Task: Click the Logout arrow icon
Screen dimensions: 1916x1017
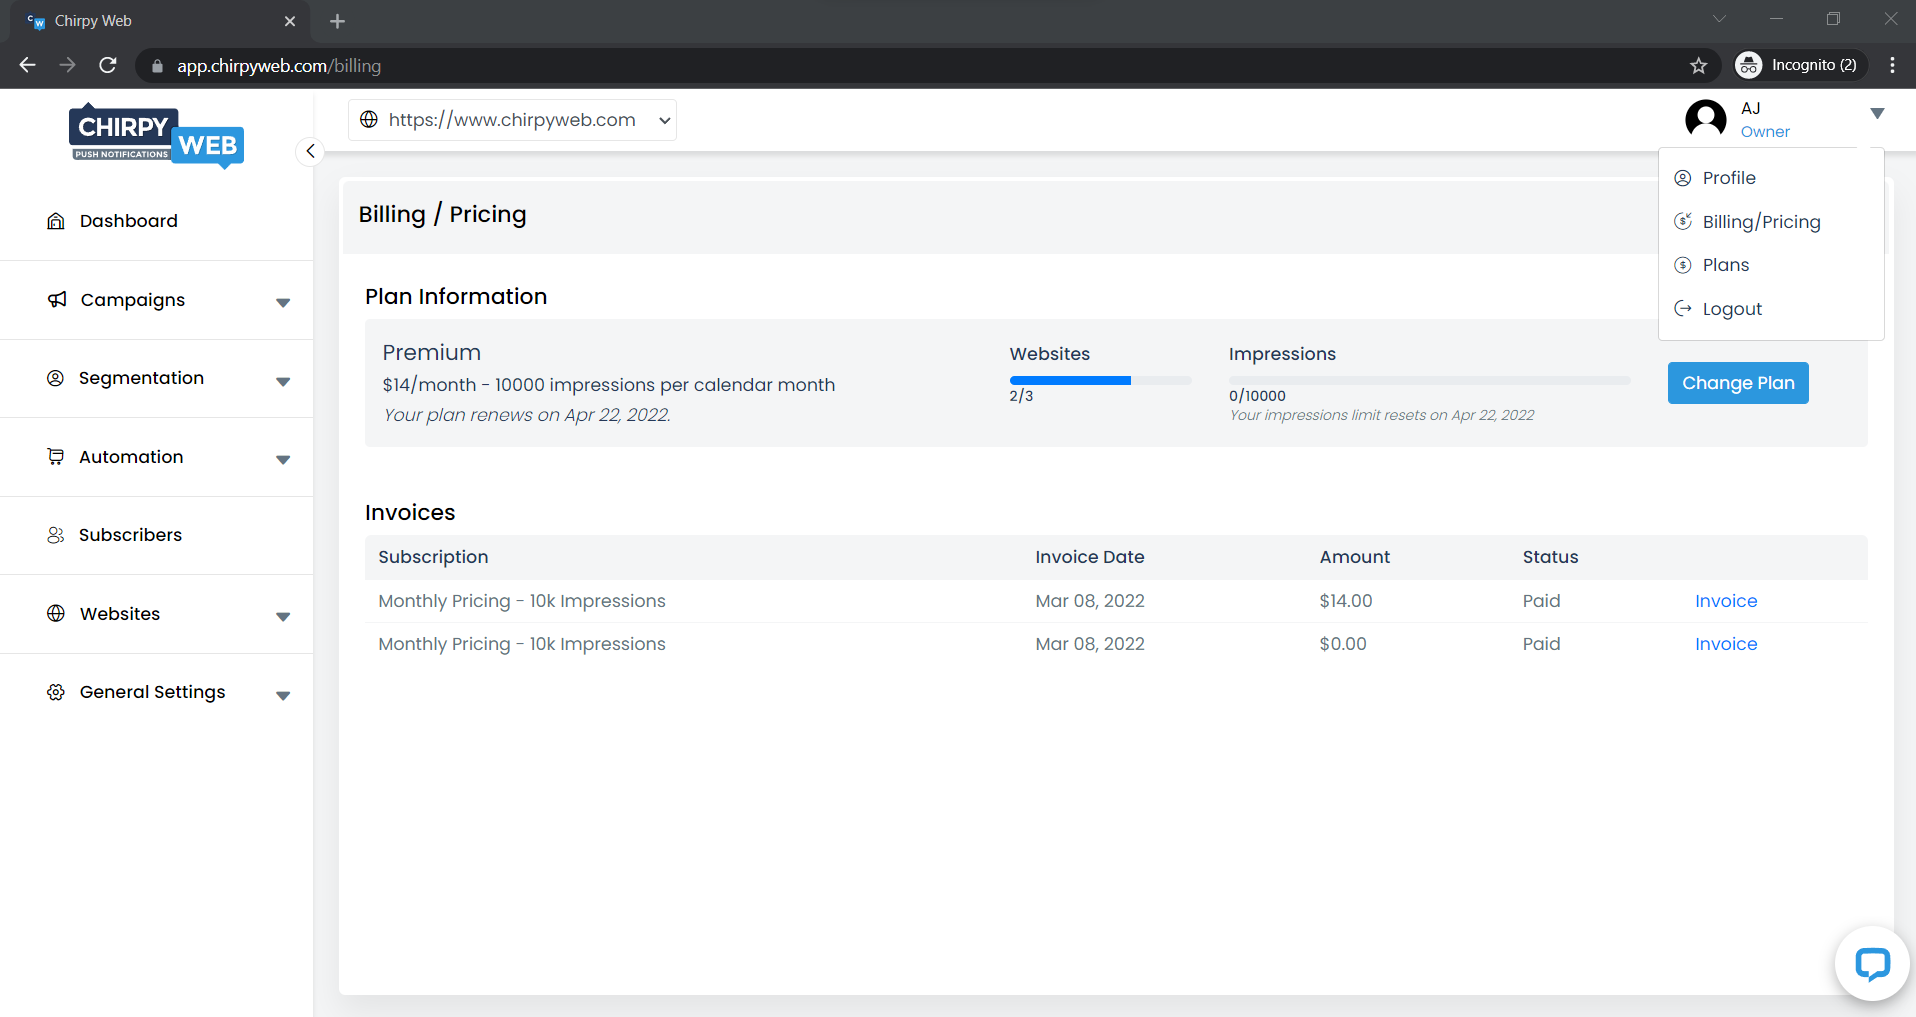Action: 1683,308
